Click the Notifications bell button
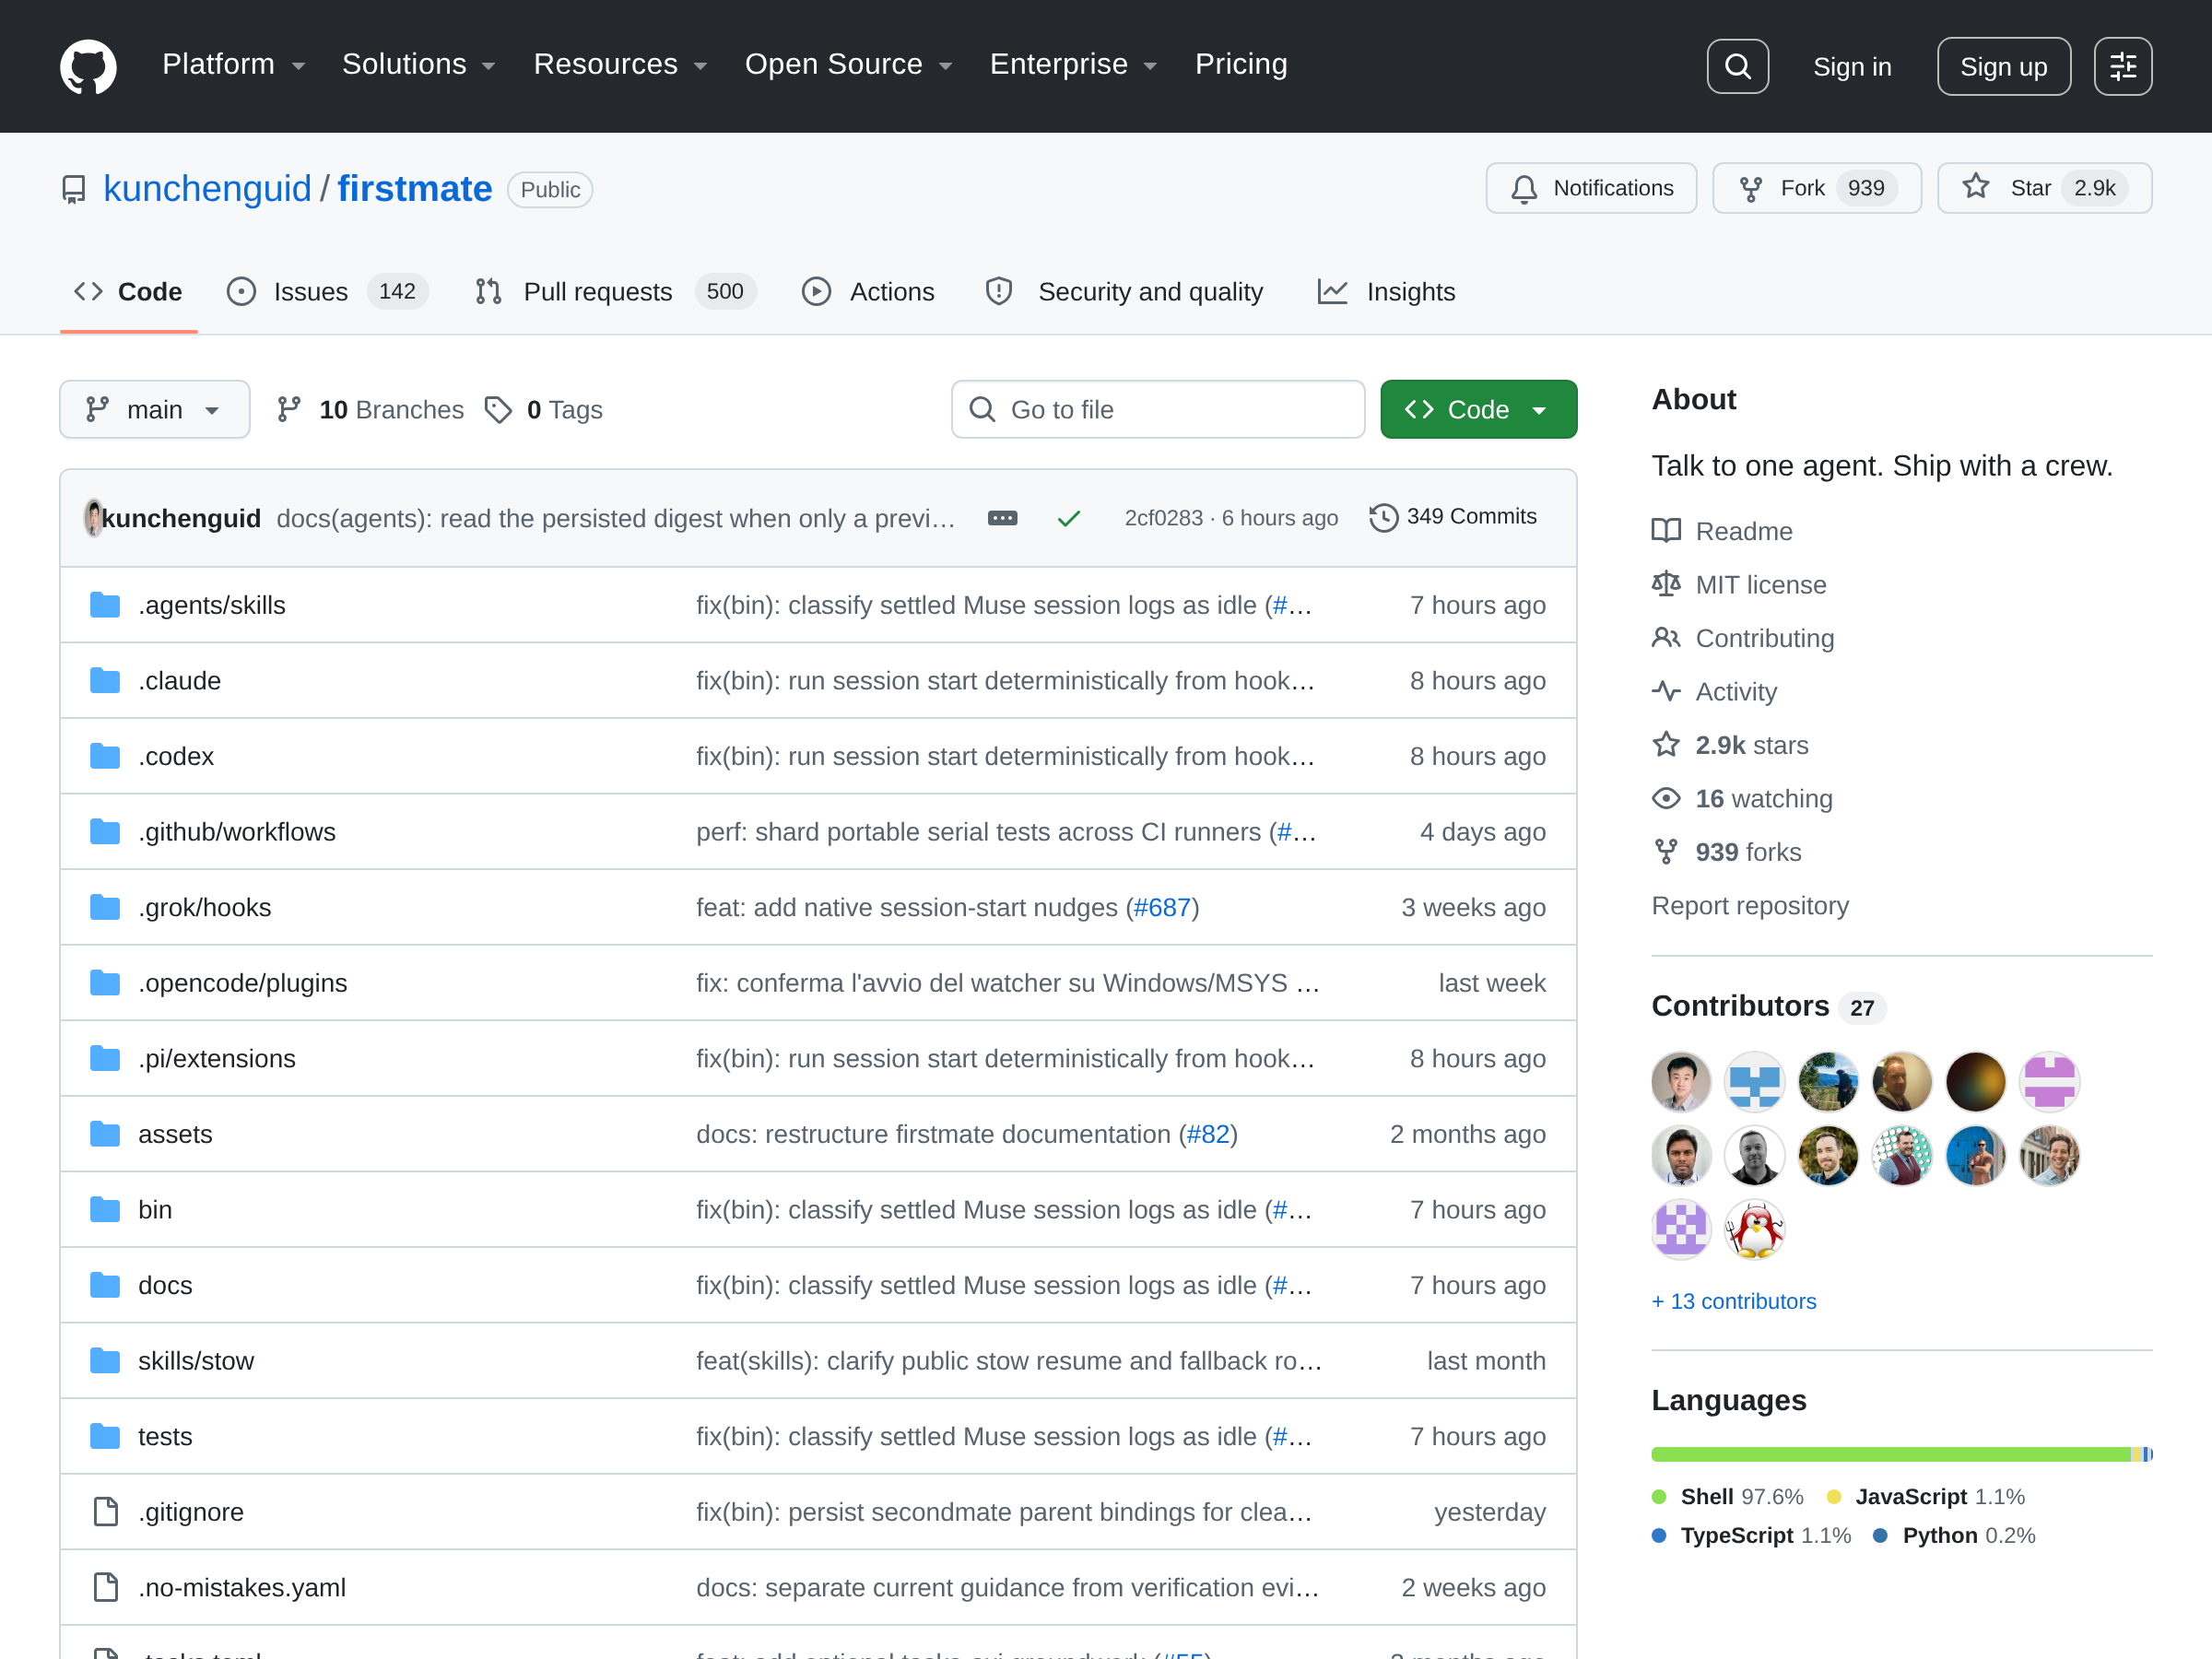The width and height of the screenshot is (2212, 1659). pyautogui.click(x=1591, y=188)
